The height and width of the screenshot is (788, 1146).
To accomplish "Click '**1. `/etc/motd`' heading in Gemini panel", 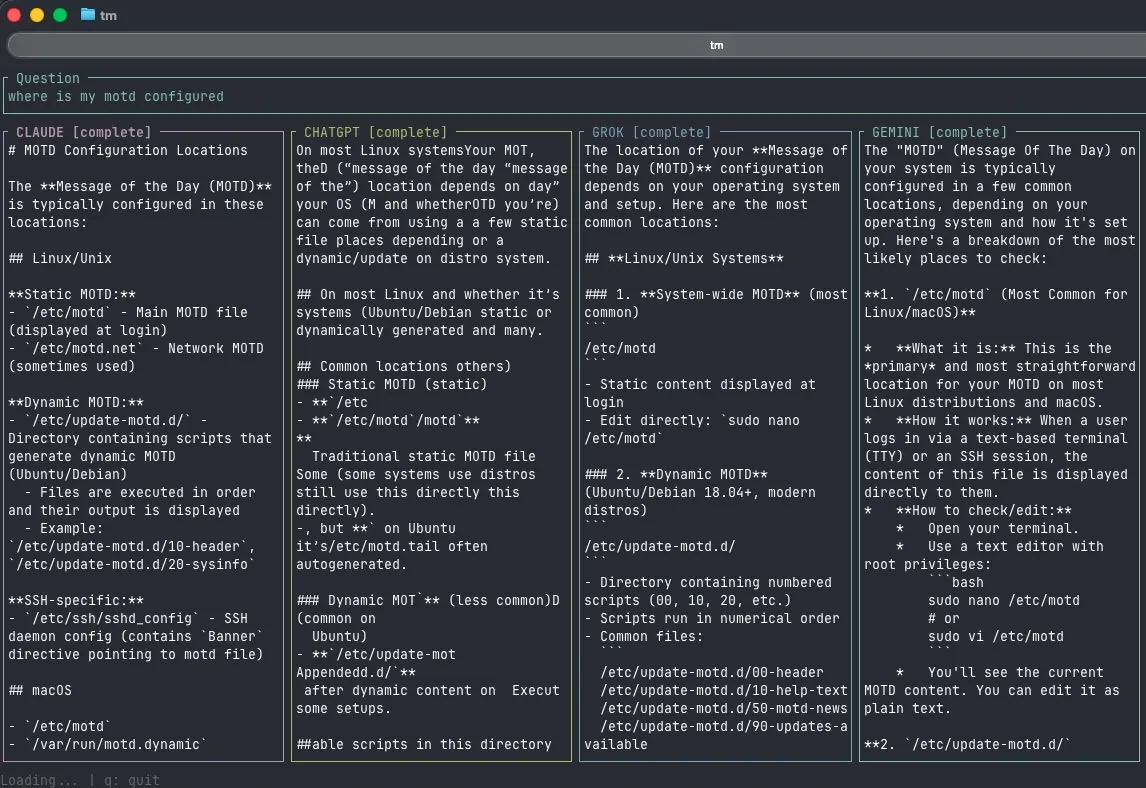I will [928, 295].
